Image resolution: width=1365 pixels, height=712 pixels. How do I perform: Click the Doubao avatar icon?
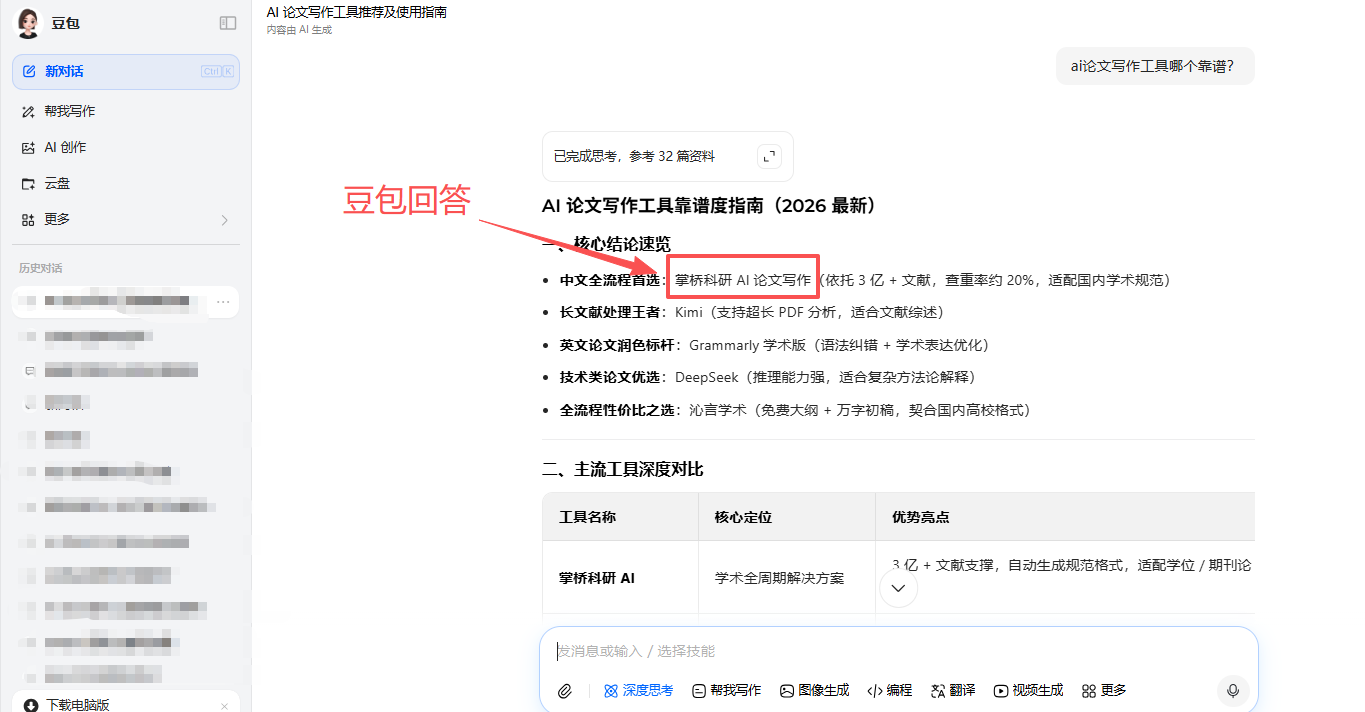click(28, 23)
